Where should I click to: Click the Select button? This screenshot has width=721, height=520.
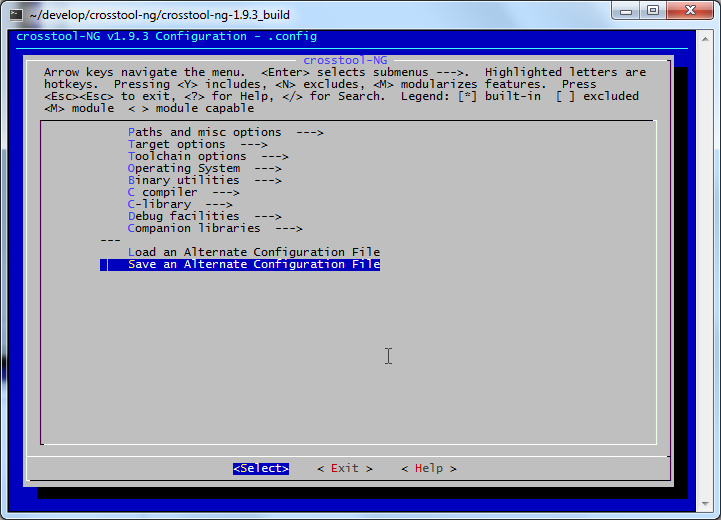coord(261,469)
